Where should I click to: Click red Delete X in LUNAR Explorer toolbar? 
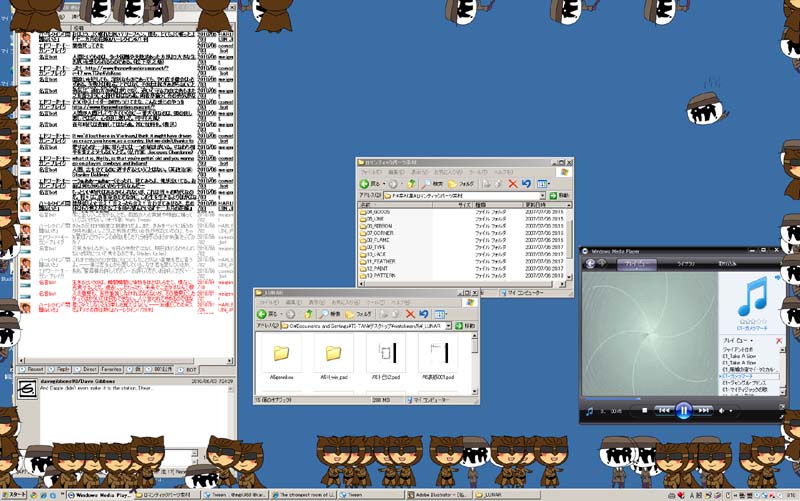(410, 314)
